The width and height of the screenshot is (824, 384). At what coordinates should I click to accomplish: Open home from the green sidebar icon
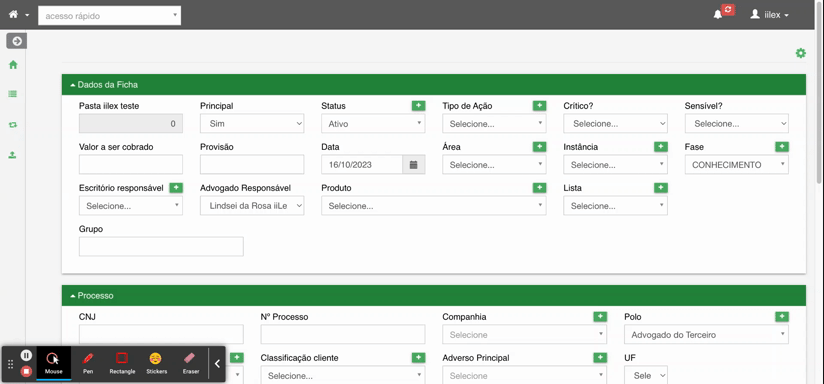[x=13, y=65]
